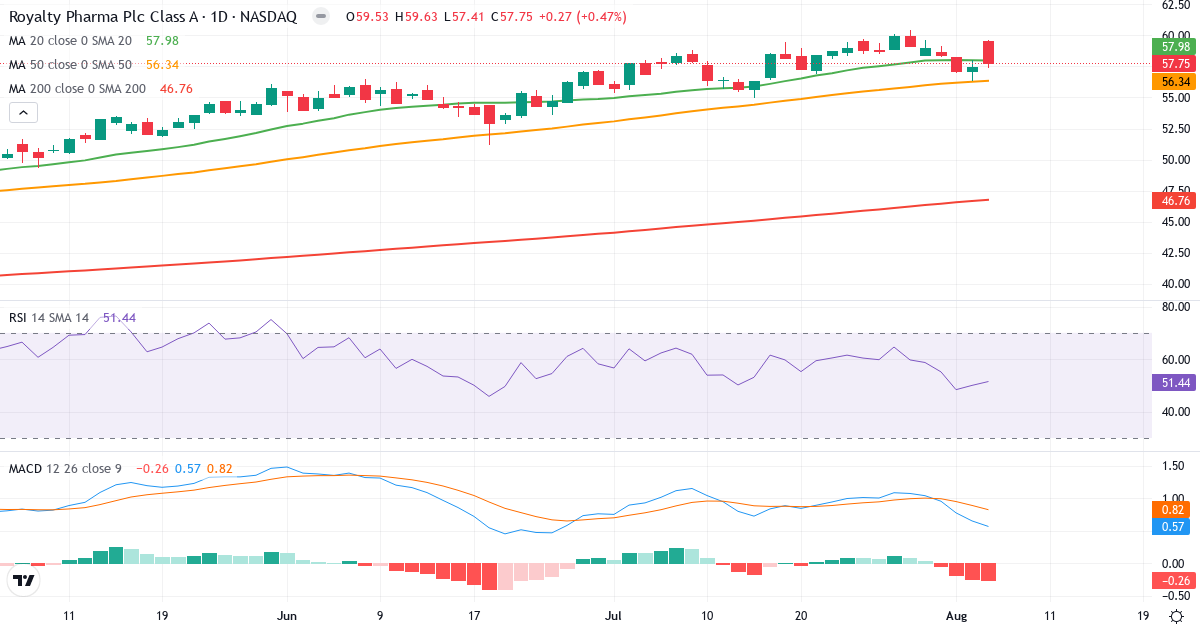Collapse the indicator legend chevron
Image resolution: width=1200 pixels, height=630 pixels.
pos(24,111)
